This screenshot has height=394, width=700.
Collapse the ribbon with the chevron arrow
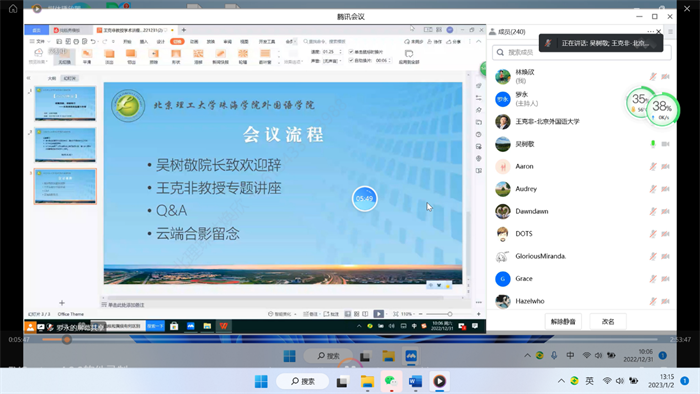[x=479, y=41]
